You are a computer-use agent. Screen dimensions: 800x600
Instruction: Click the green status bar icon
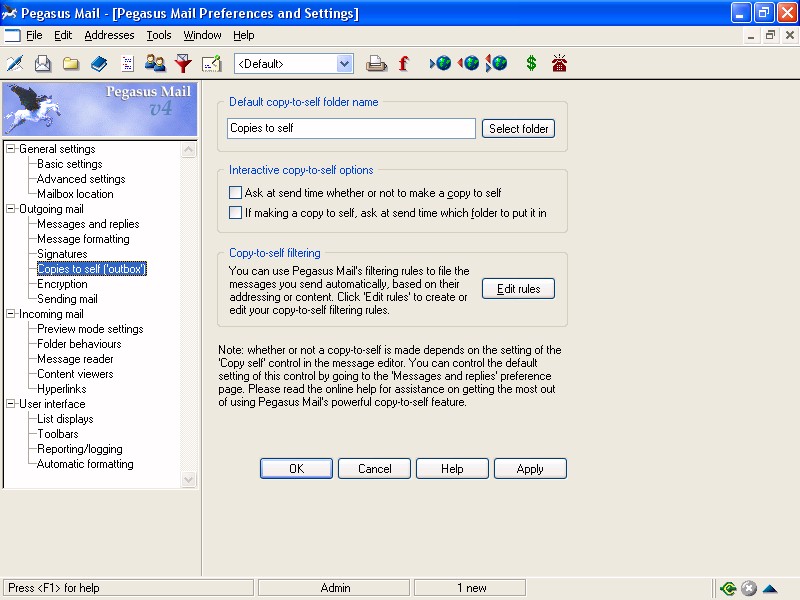click(728, 588)
